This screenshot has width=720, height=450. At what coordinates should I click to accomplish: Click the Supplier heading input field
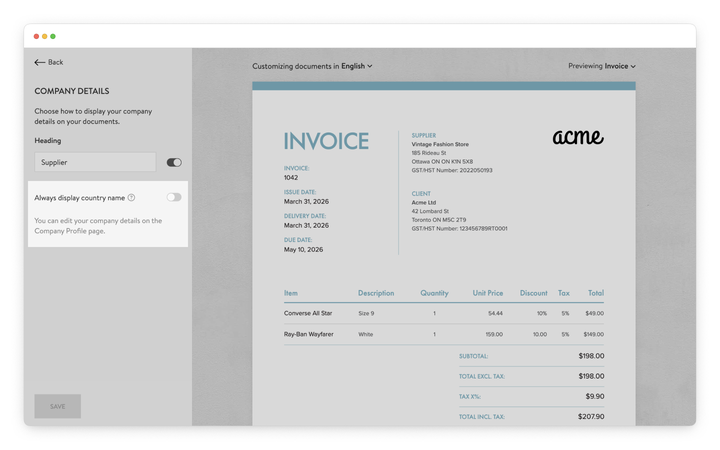(95, 162)
